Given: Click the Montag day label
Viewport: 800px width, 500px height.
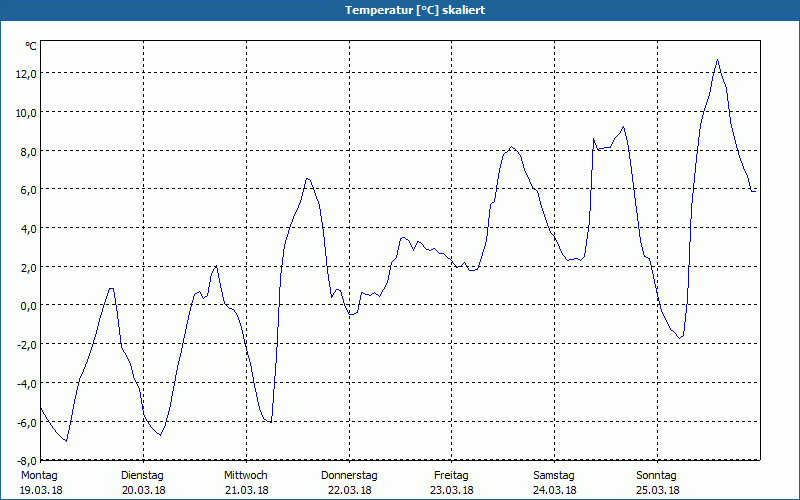Looking at the screenshot, I should [39, 476].
